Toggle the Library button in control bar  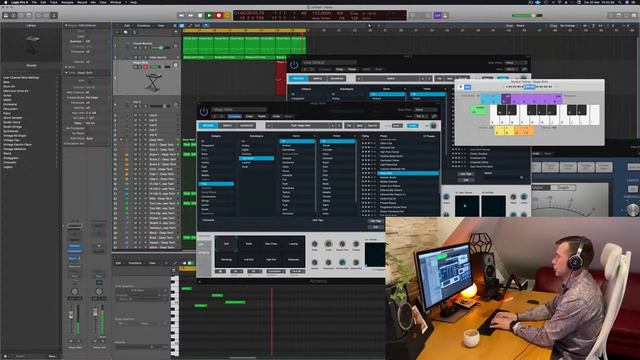tap(6, 15)
